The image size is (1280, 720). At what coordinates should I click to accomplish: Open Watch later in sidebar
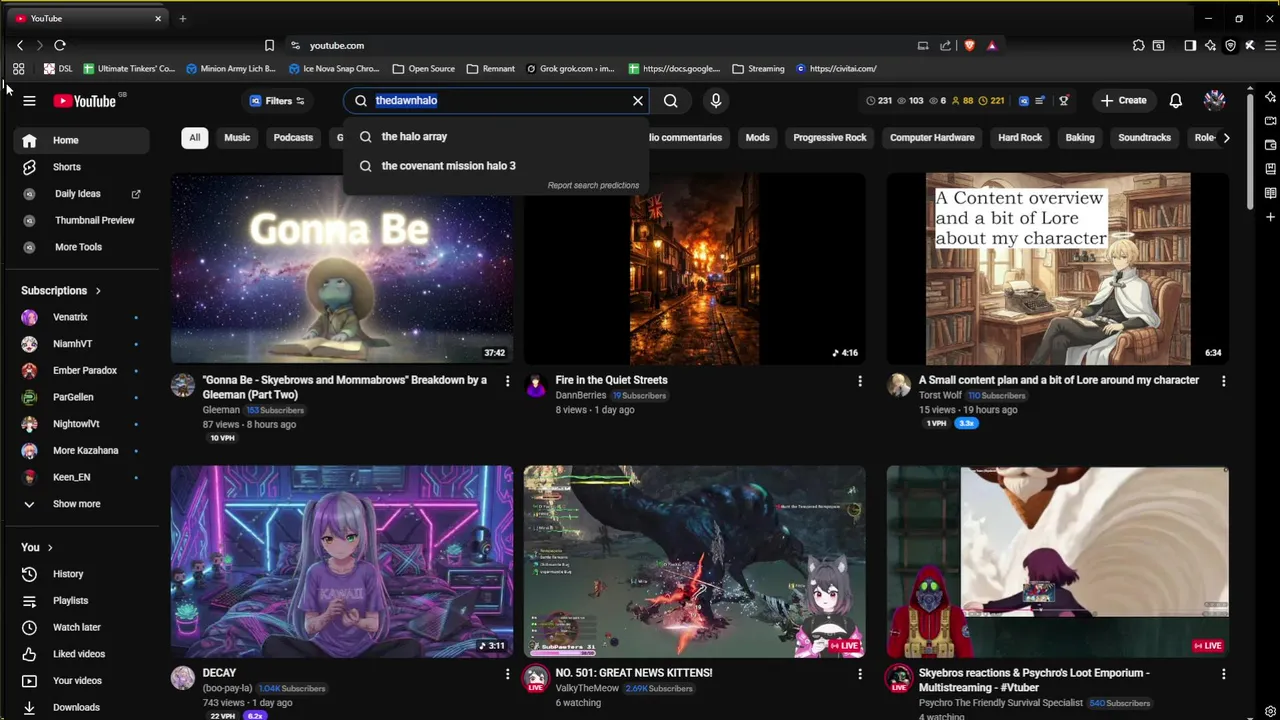(x=82, y=627)
